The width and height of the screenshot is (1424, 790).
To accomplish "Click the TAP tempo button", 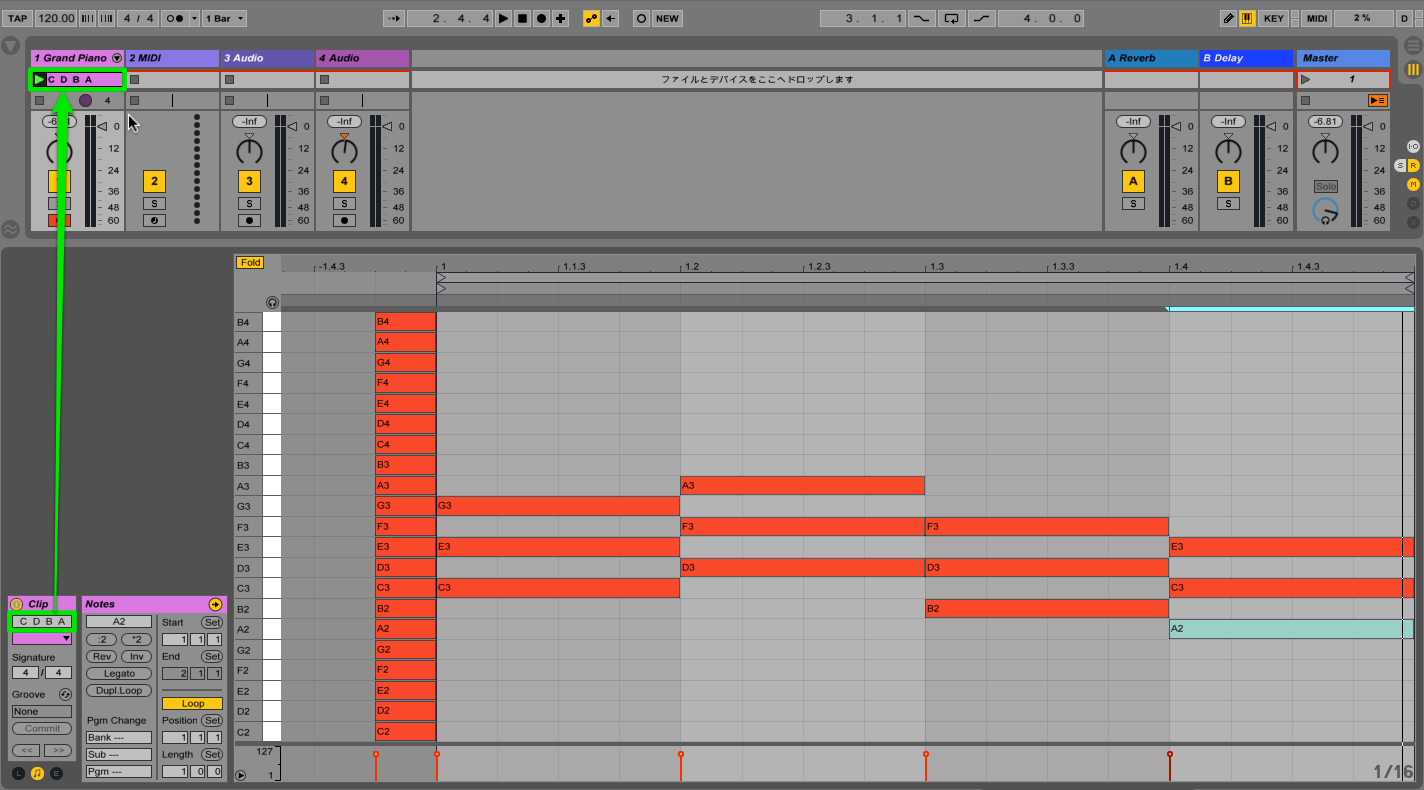I will coord(18,18).
